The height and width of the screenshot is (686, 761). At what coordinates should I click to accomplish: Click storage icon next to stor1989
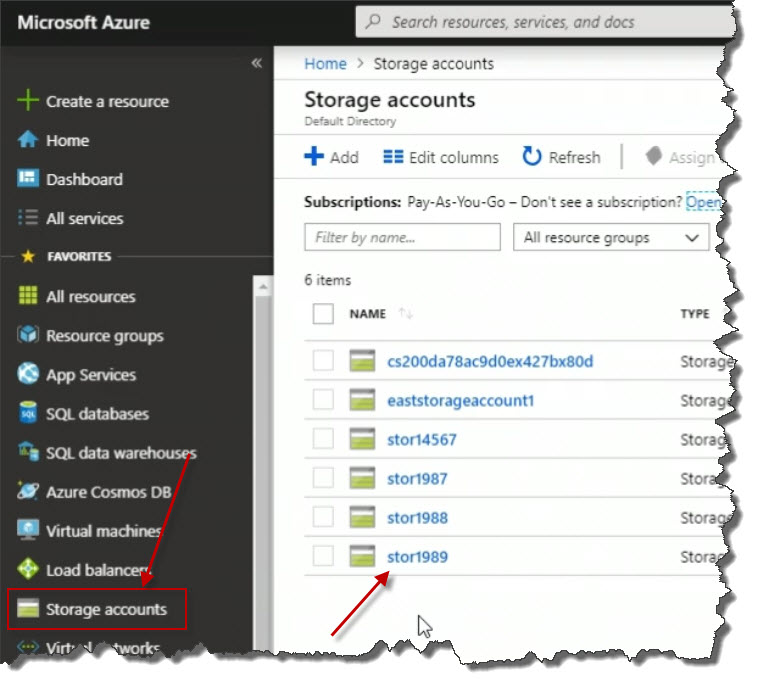click(362, 556)
